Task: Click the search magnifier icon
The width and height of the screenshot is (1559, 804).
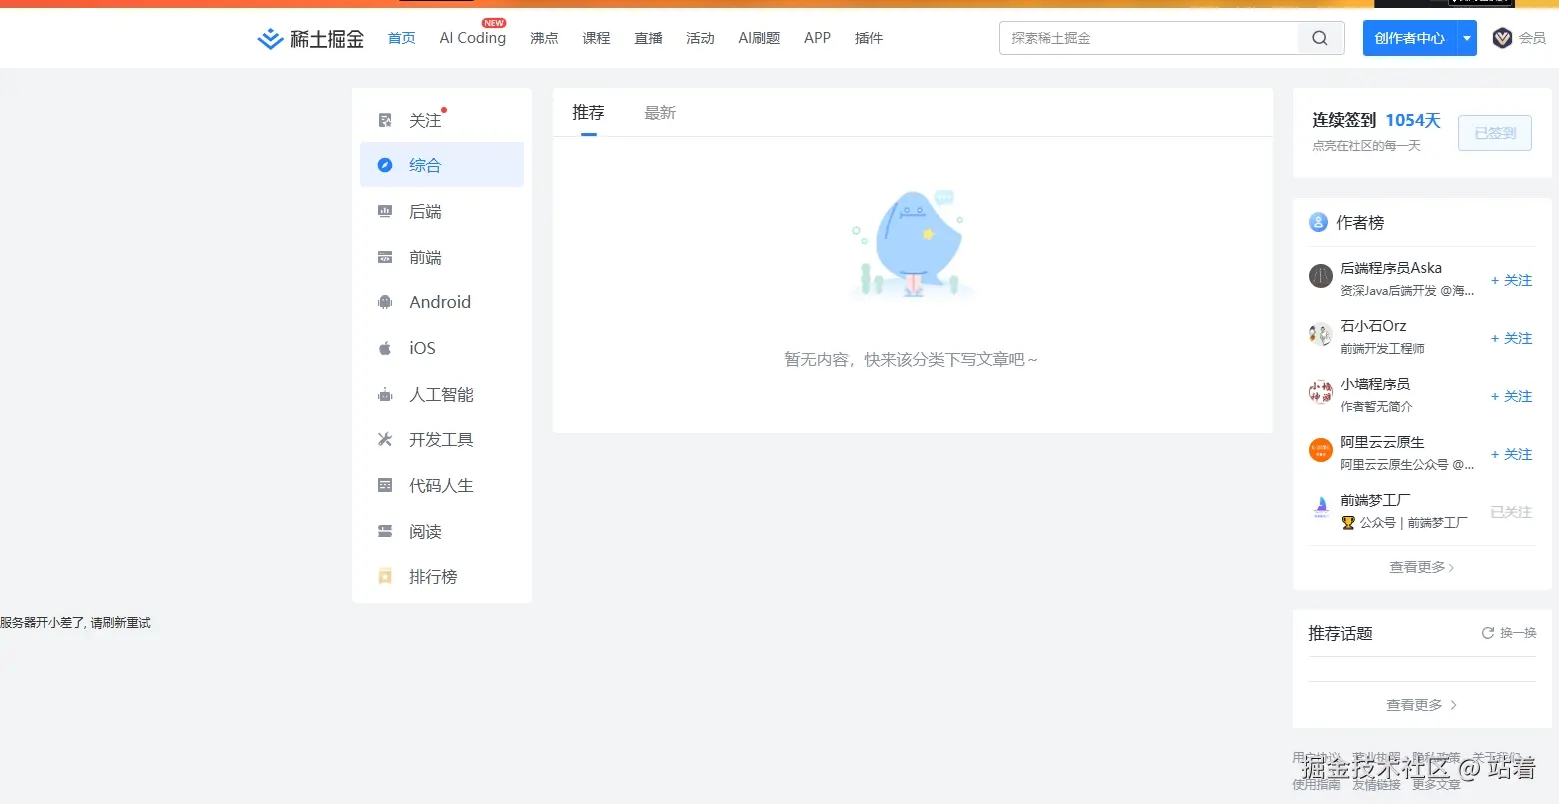Action: [1320, 38]
